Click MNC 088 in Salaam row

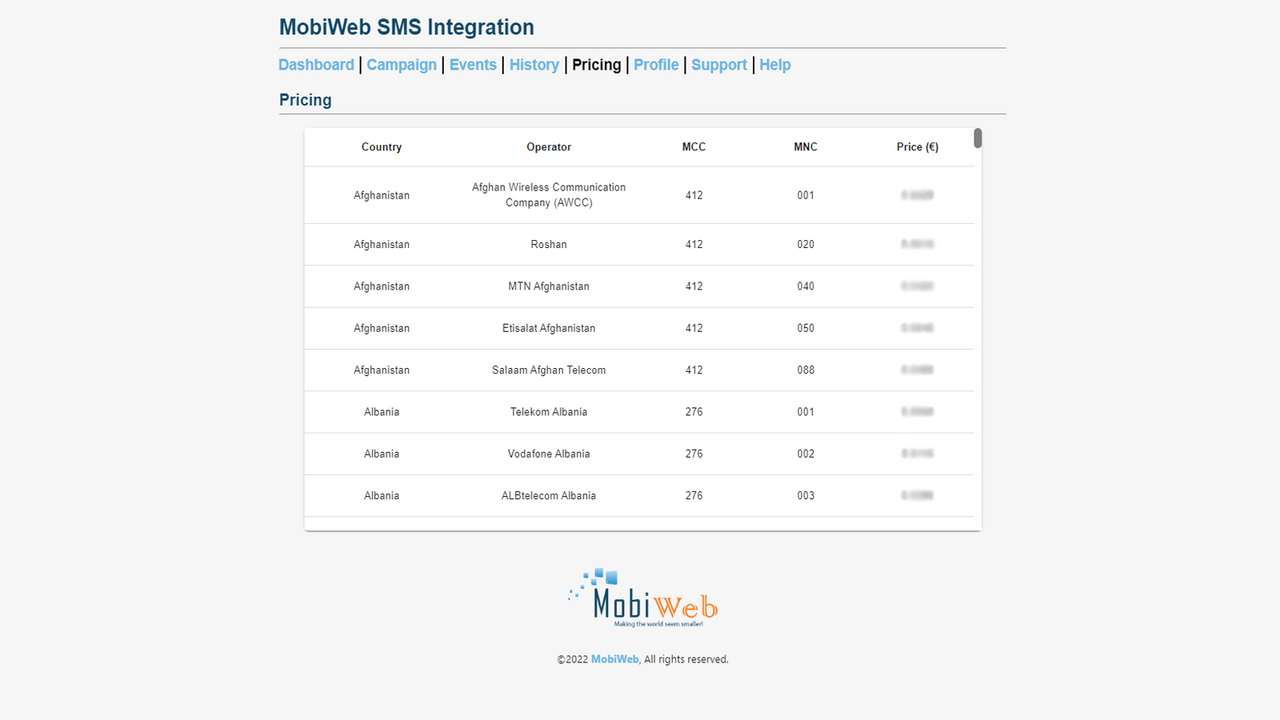806,371
